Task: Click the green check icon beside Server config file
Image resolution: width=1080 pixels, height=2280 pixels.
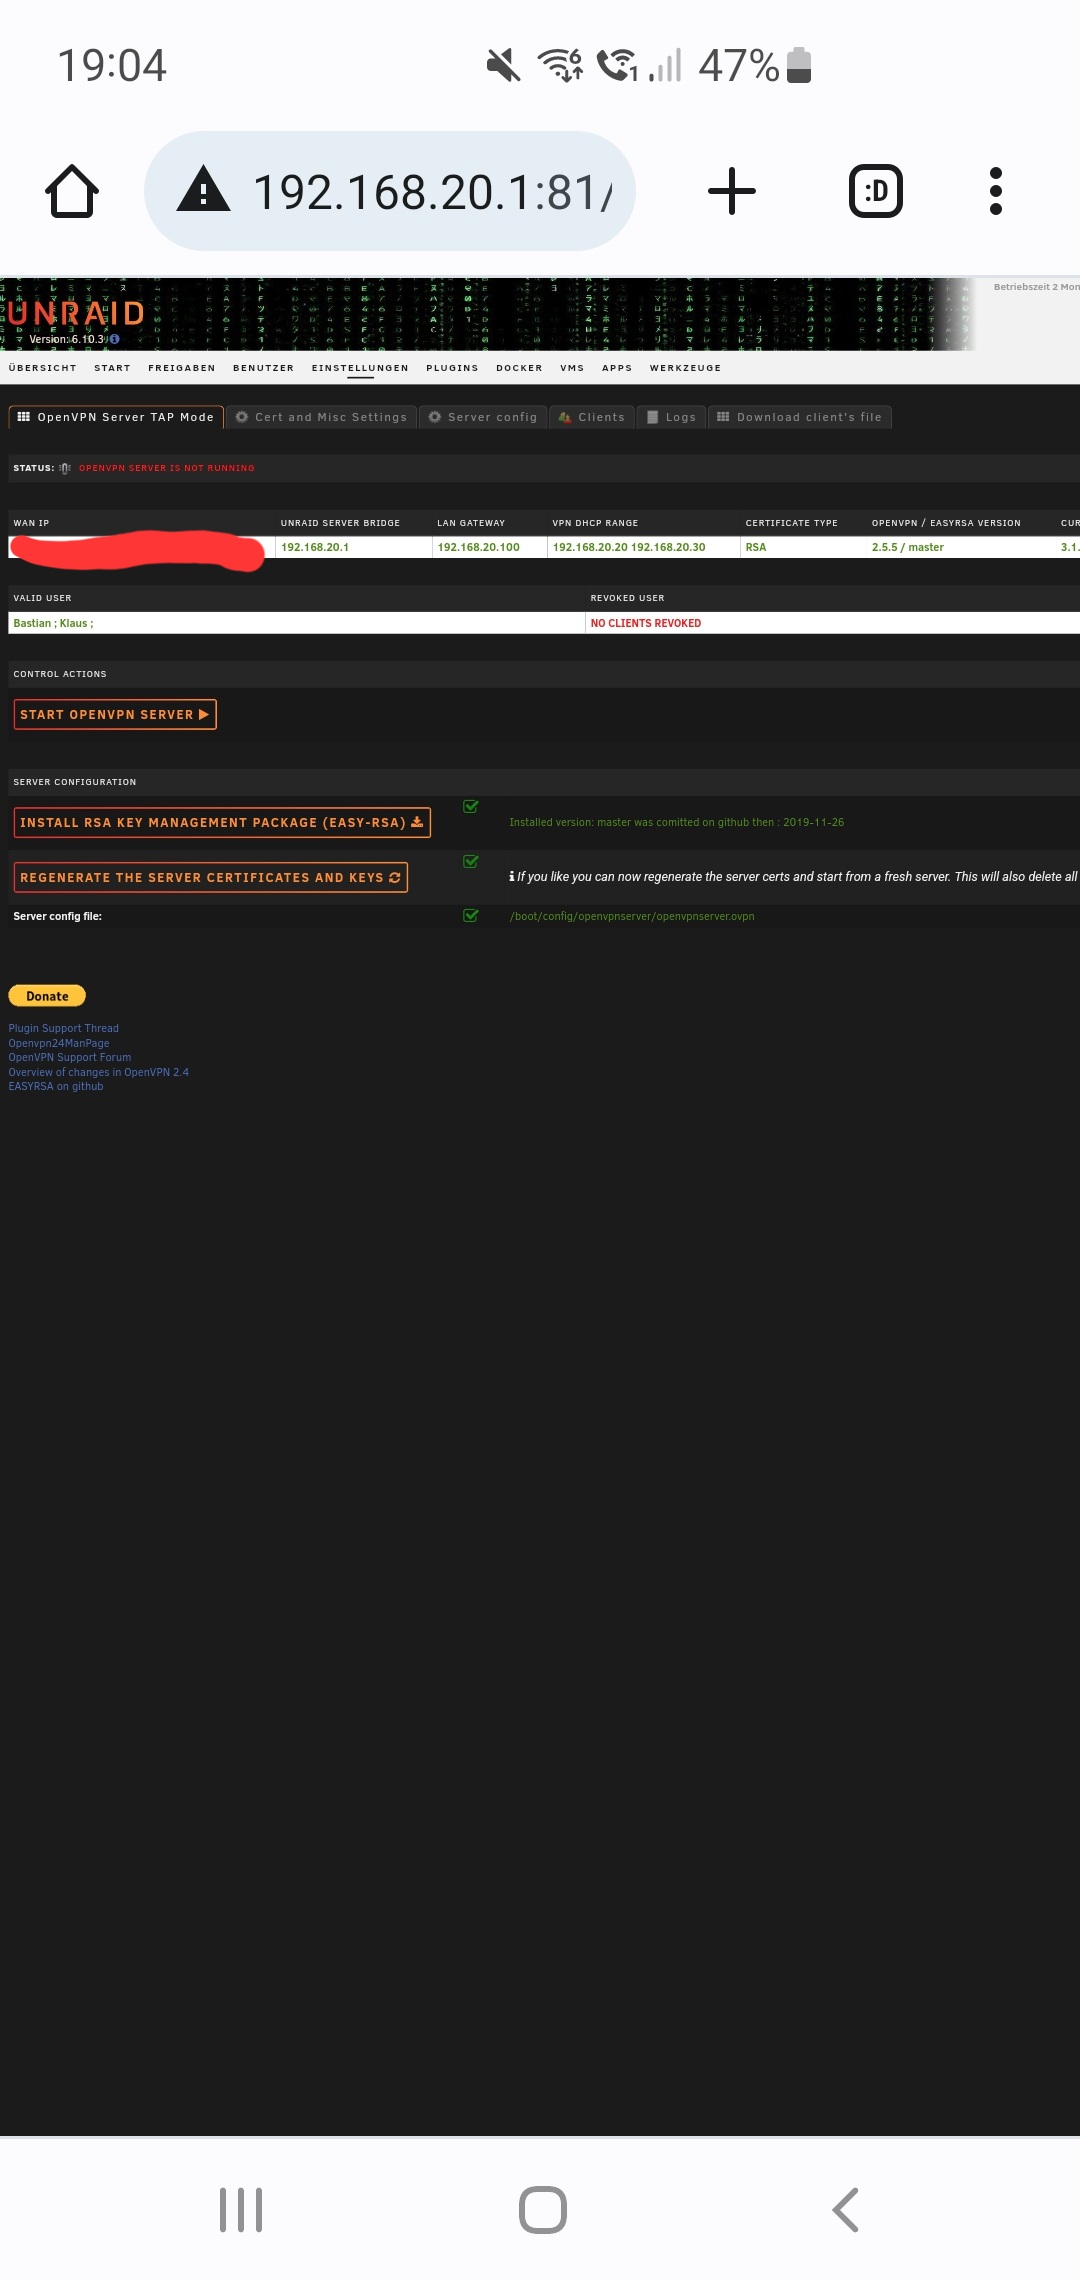Action: (471, 916)
